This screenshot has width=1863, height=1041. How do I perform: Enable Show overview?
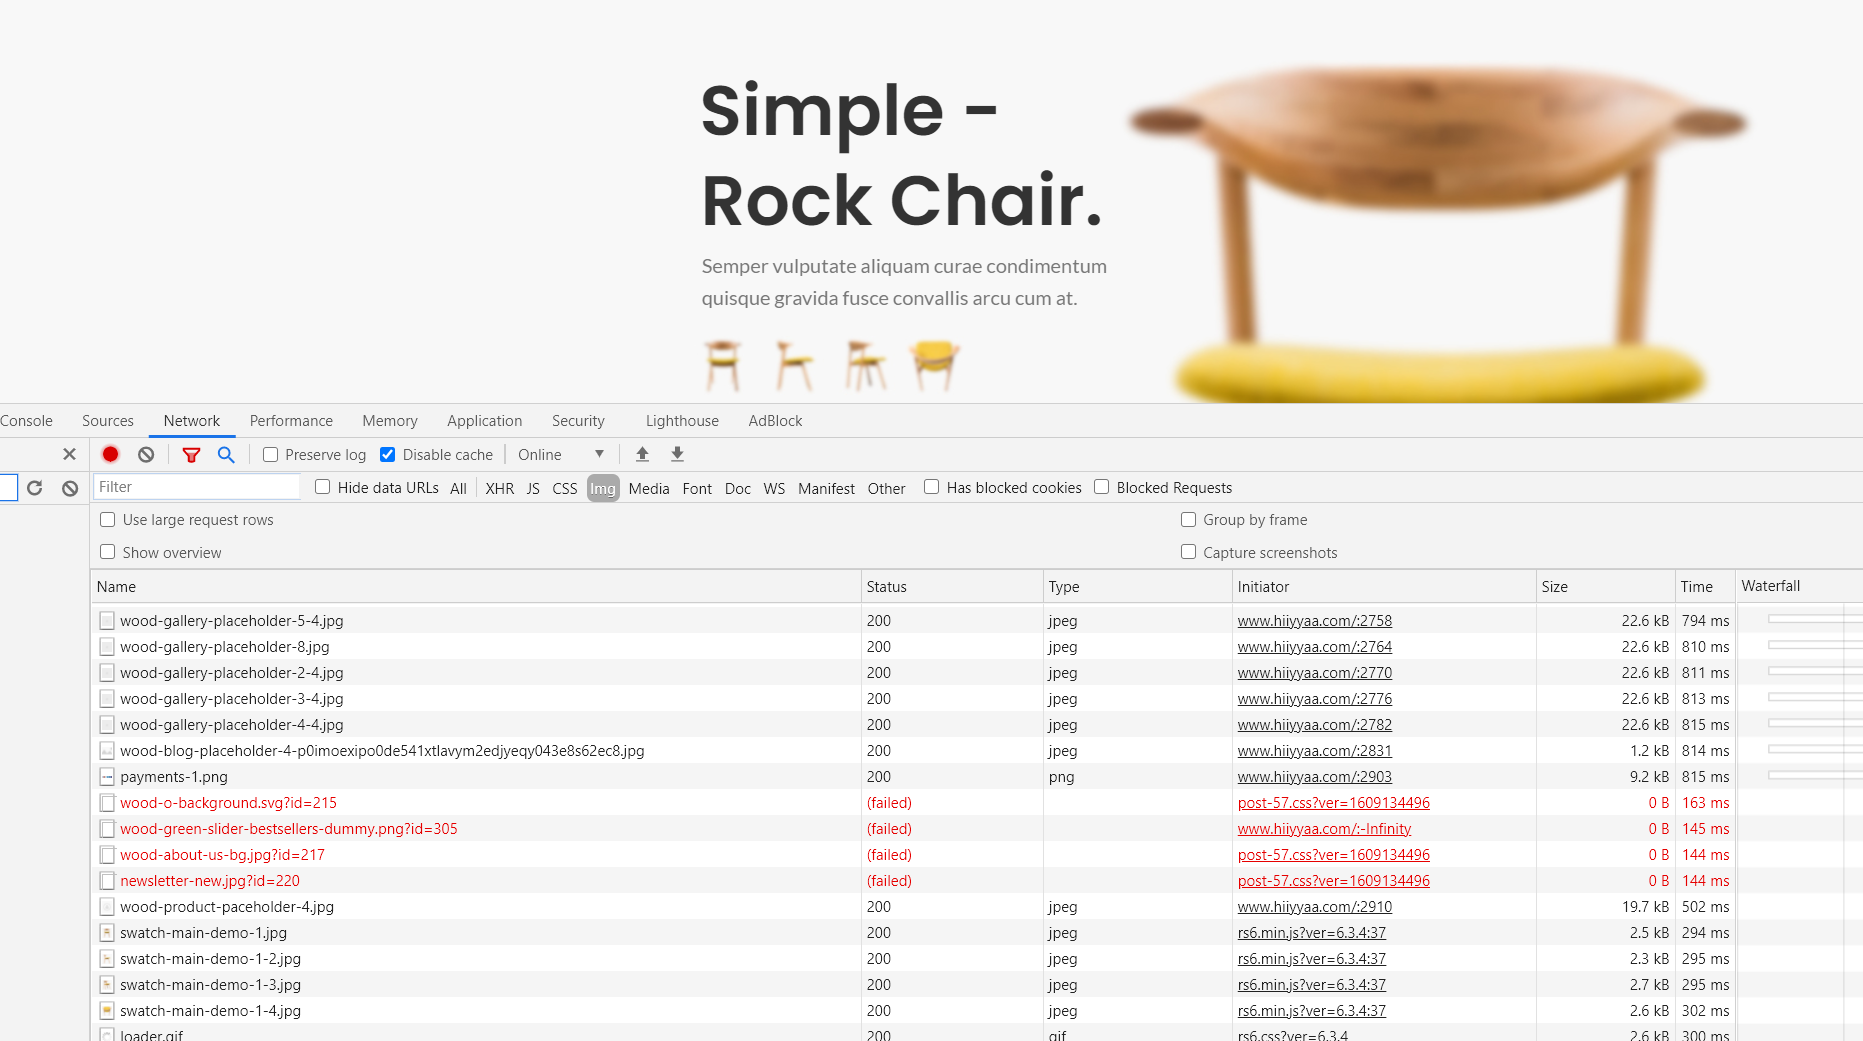(107, 552)
